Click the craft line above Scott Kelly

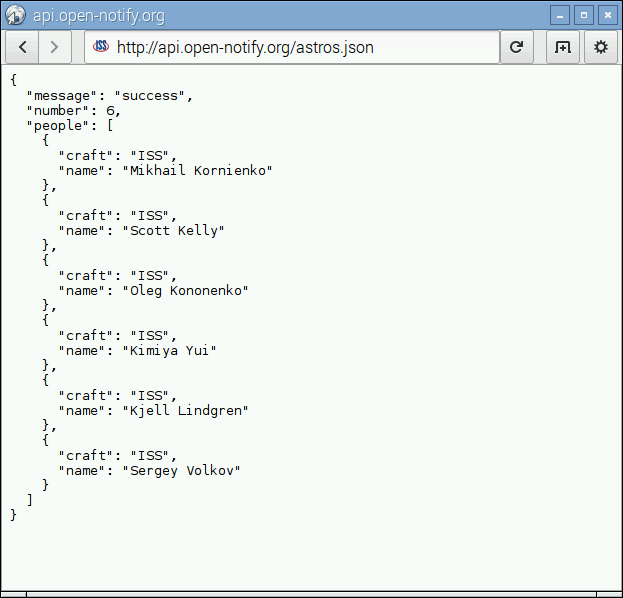coord(117,216)
